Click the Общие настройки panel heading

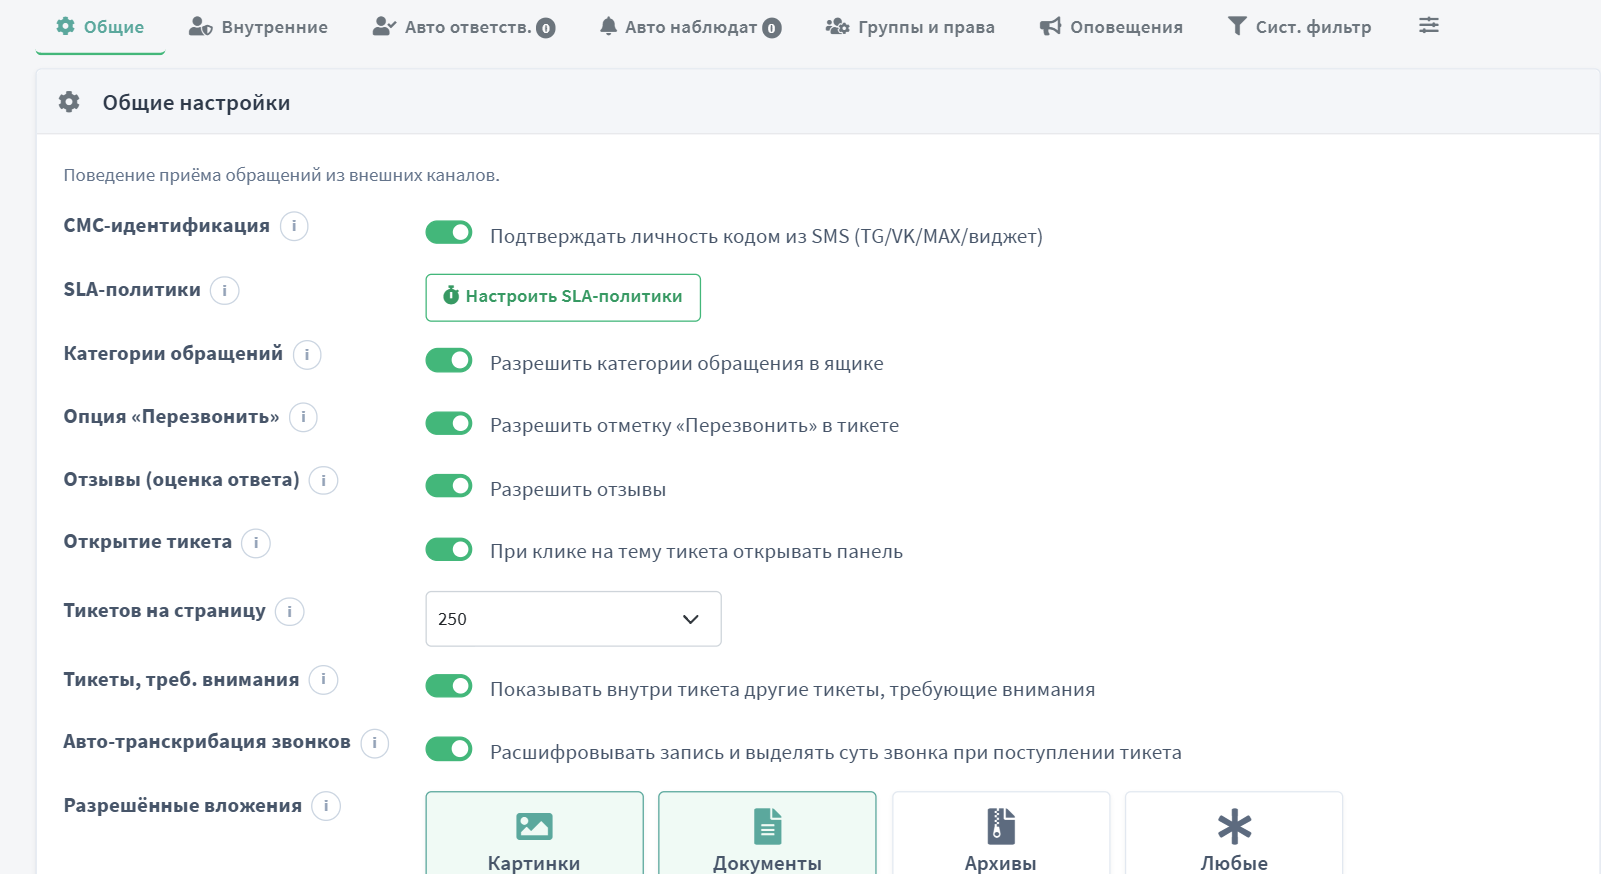tap(196, 103)
